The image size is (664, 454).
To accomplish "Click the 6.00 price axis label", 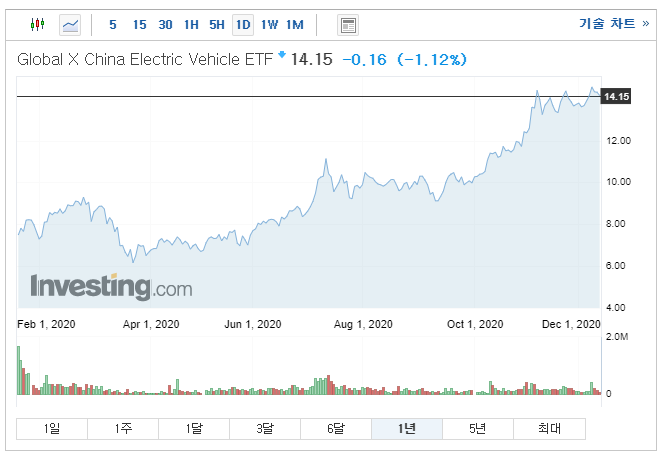I will point(616,266).
